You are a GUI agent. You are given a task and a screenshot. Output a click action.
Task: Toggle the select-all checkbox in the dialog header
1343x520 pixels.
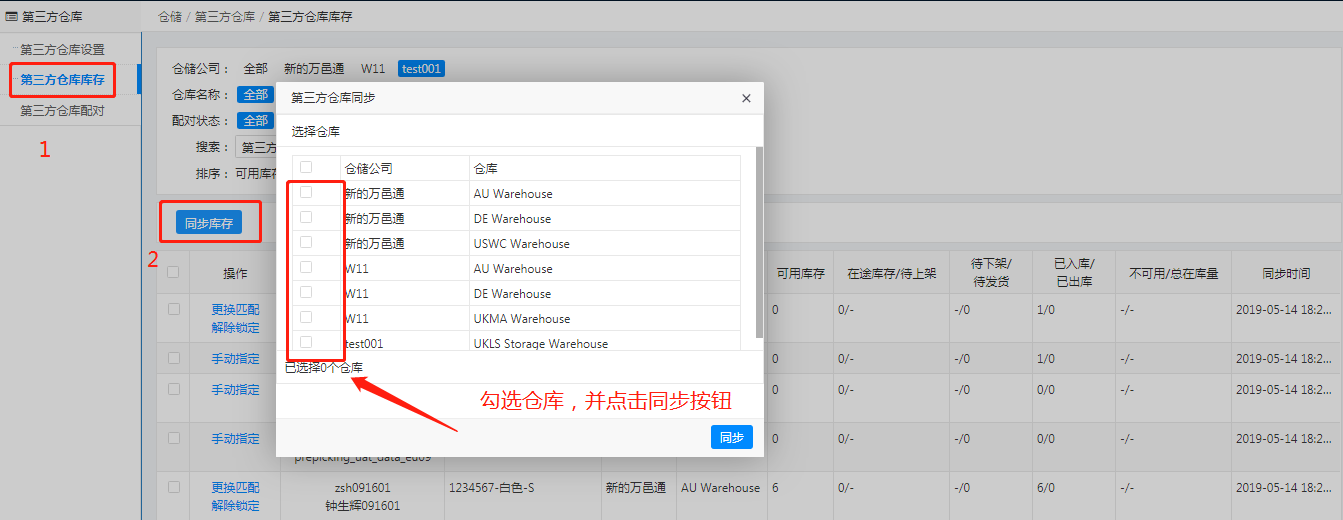306,168
